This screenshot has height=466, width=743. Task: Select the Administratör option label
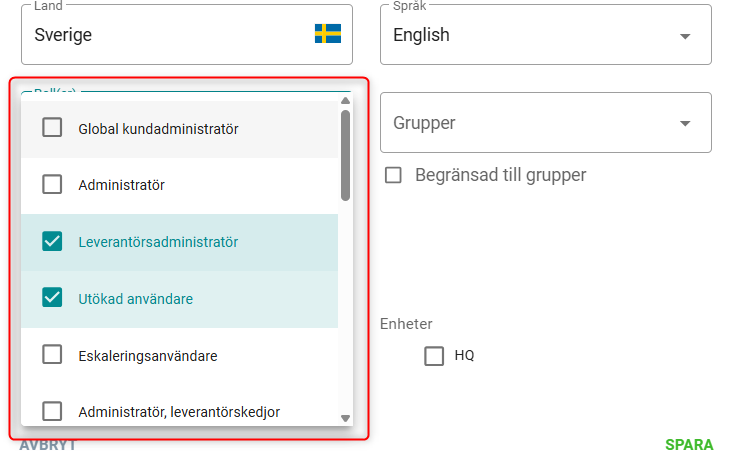click(x=121, y=185)
